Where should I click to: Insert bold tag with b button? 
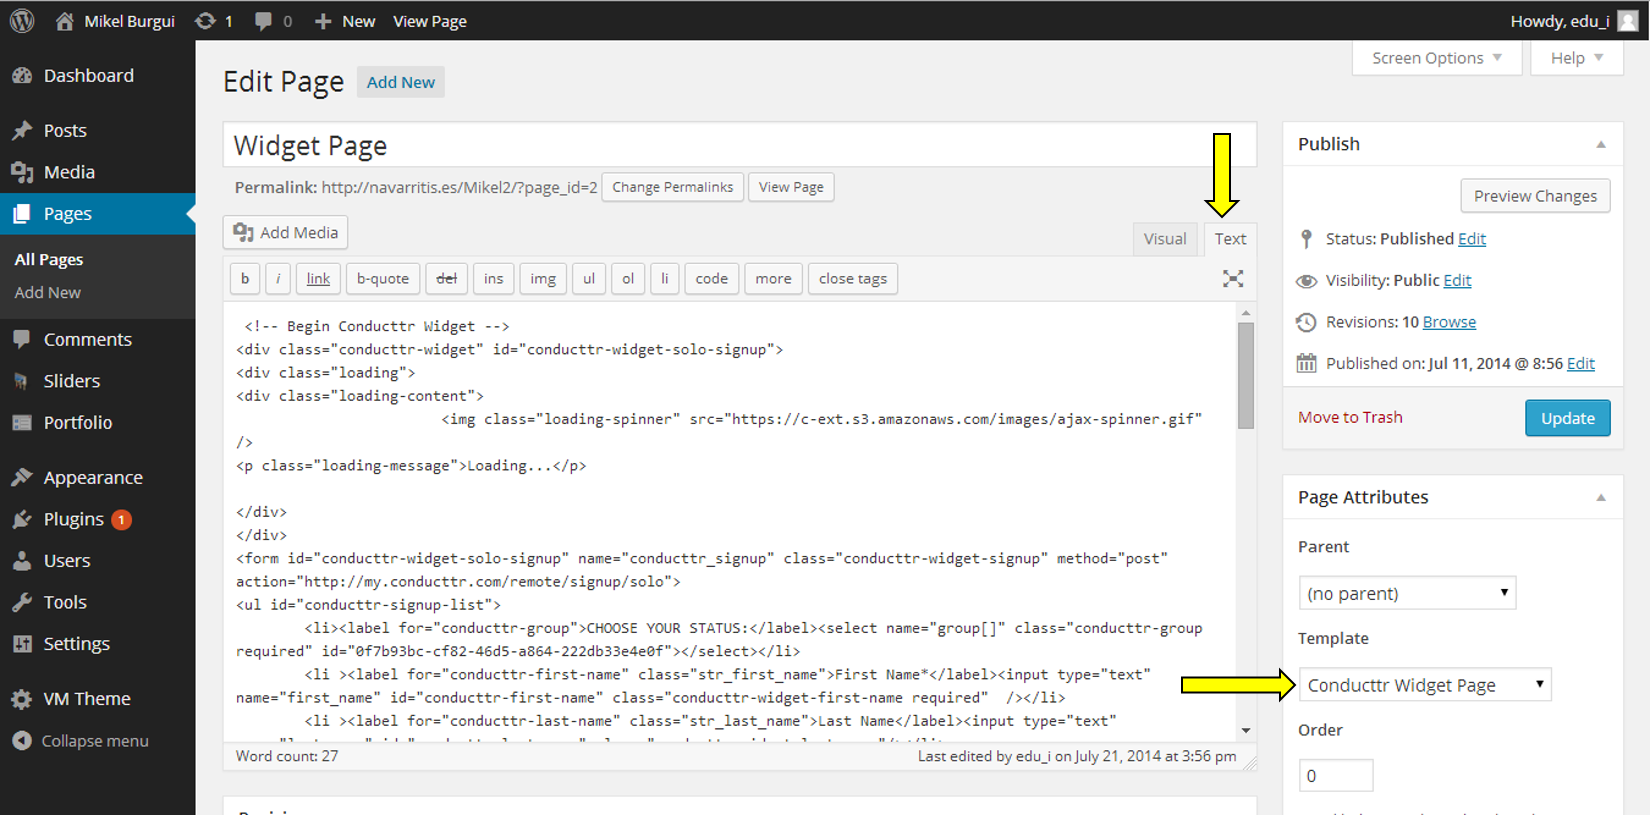coord(245,279)
